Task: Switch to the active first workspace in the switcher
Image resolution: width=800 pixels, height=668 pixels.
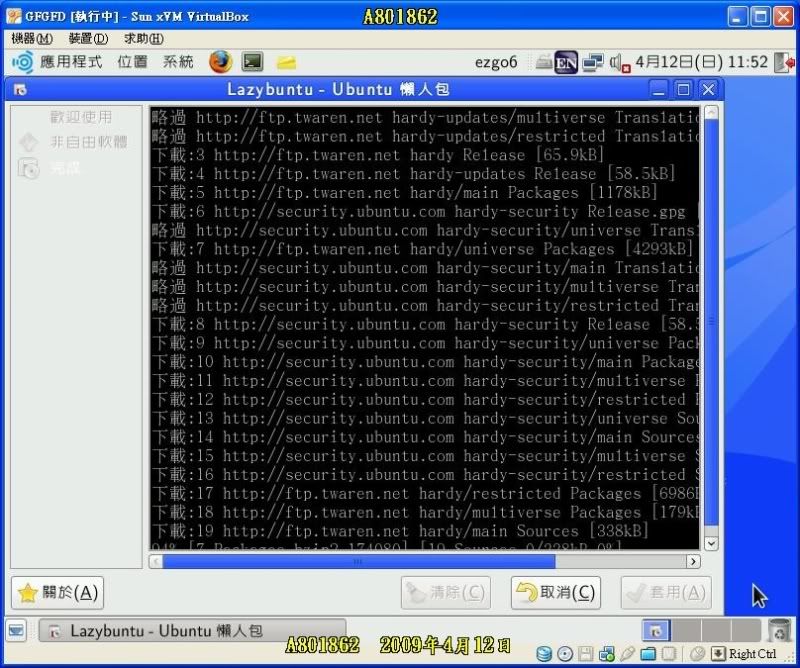Action: 656,631
